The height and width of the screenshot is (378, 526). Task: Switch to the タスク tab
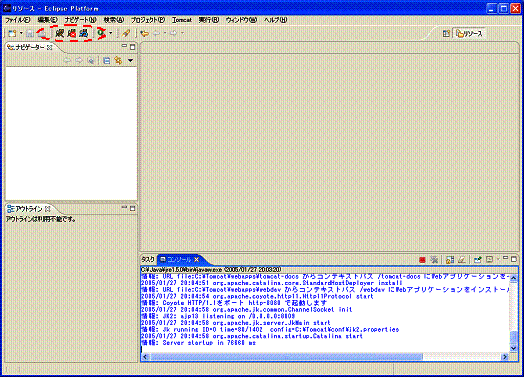point(148,260)
